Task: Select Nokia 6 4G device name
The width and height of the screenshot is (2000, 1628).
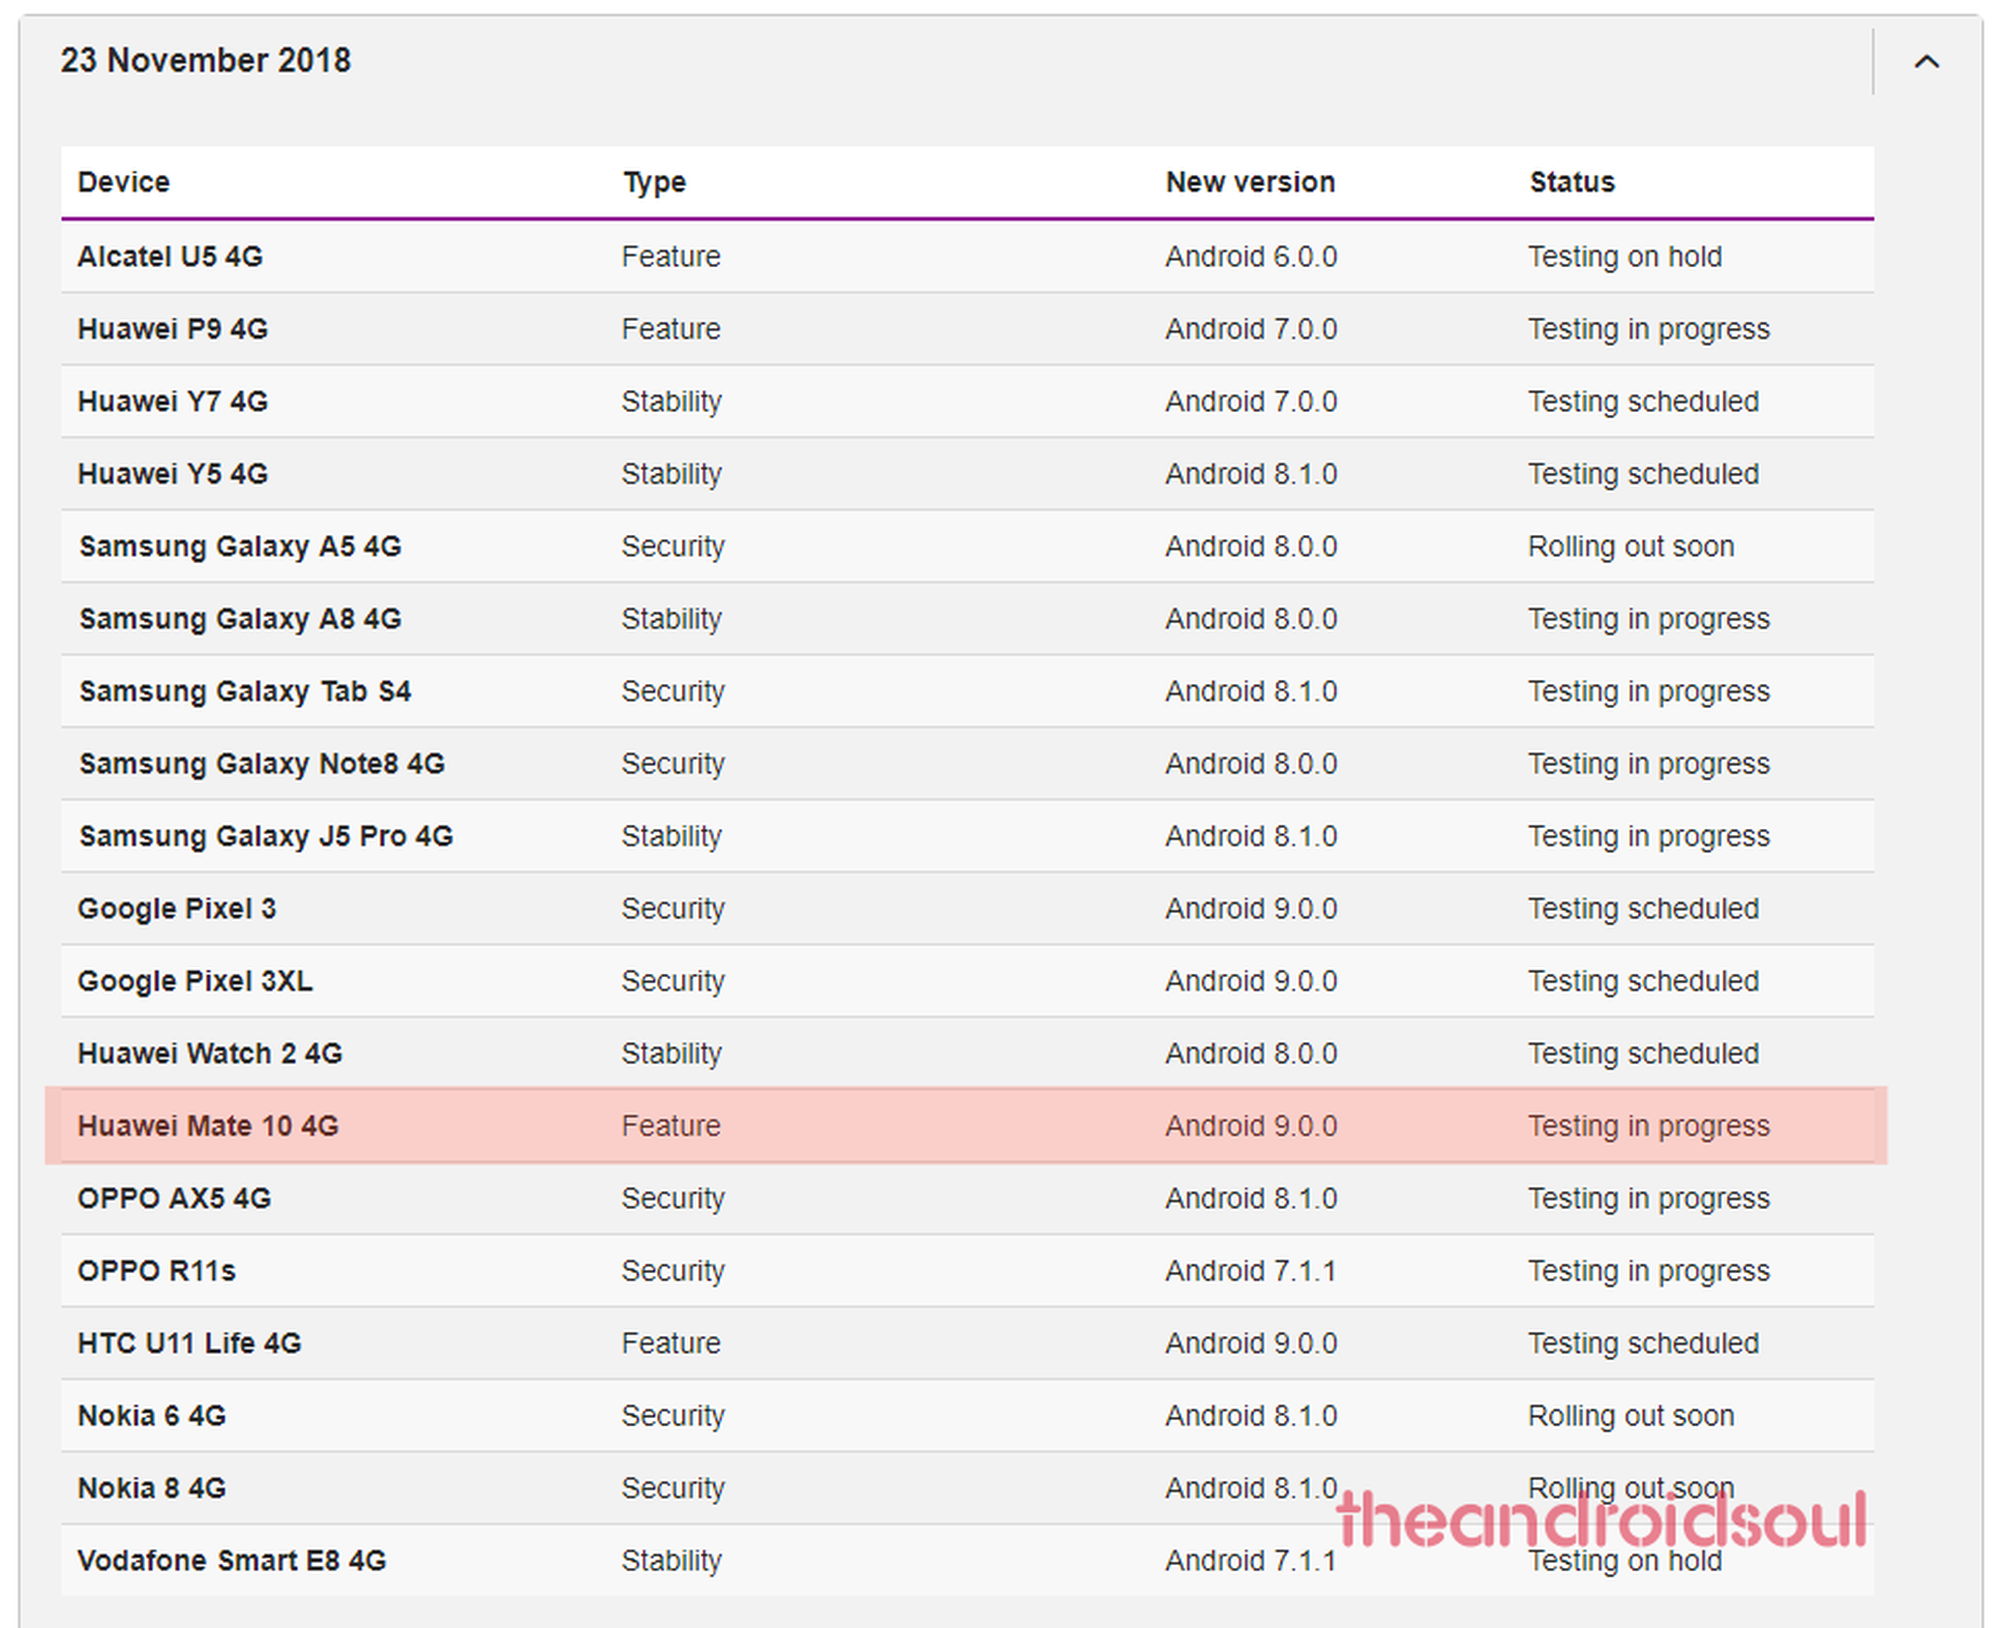Action: [x=152, y=1416]
